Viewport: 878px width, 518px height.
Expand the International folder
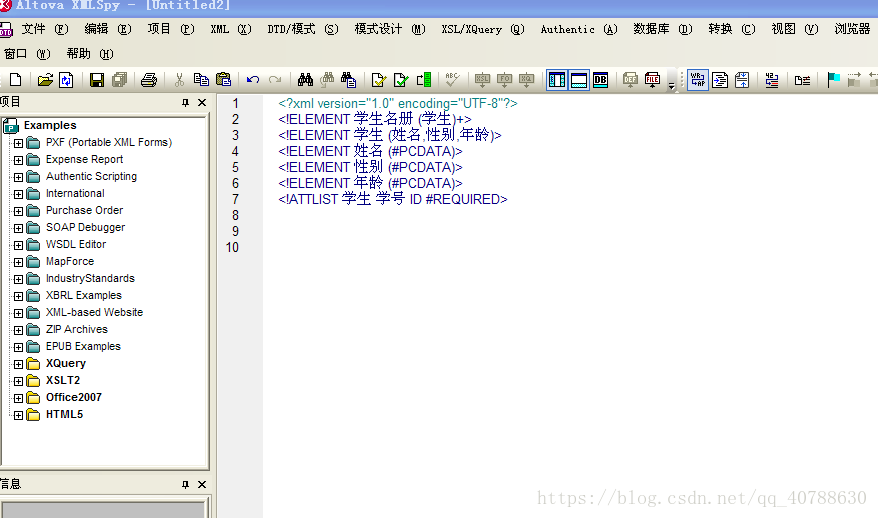18,194
